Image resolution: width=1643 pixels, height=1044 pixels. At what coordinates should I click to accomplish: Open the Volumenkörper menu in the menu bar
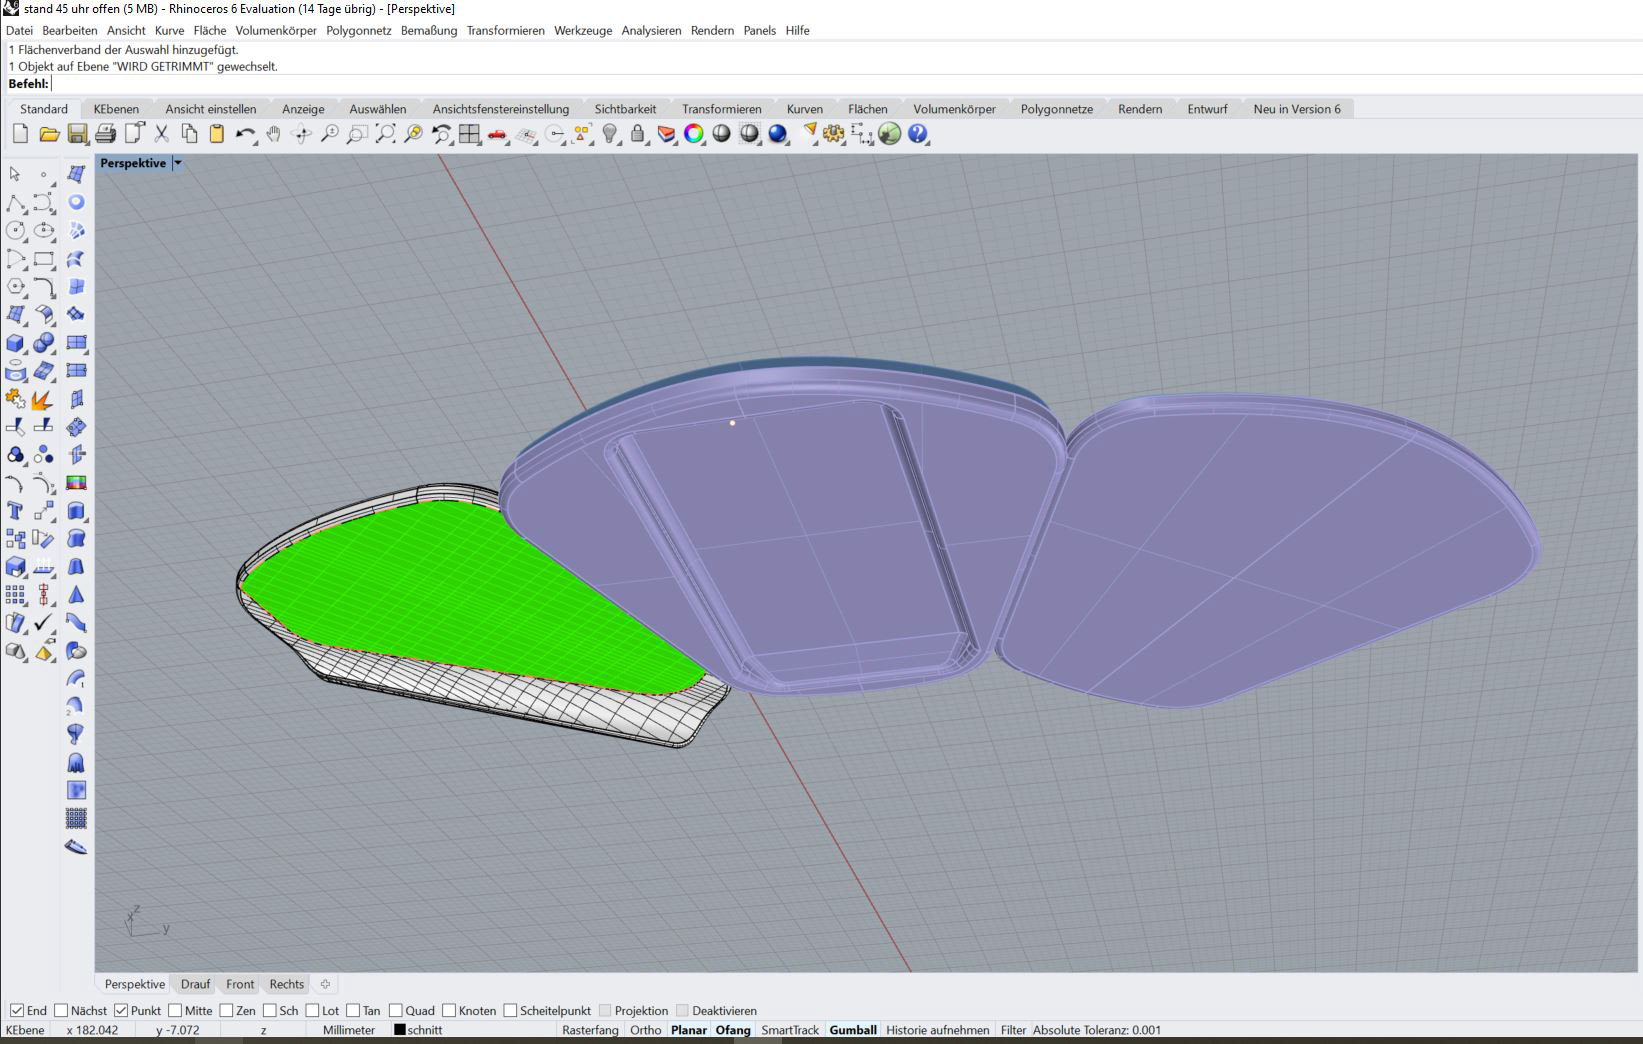[276, 30]
